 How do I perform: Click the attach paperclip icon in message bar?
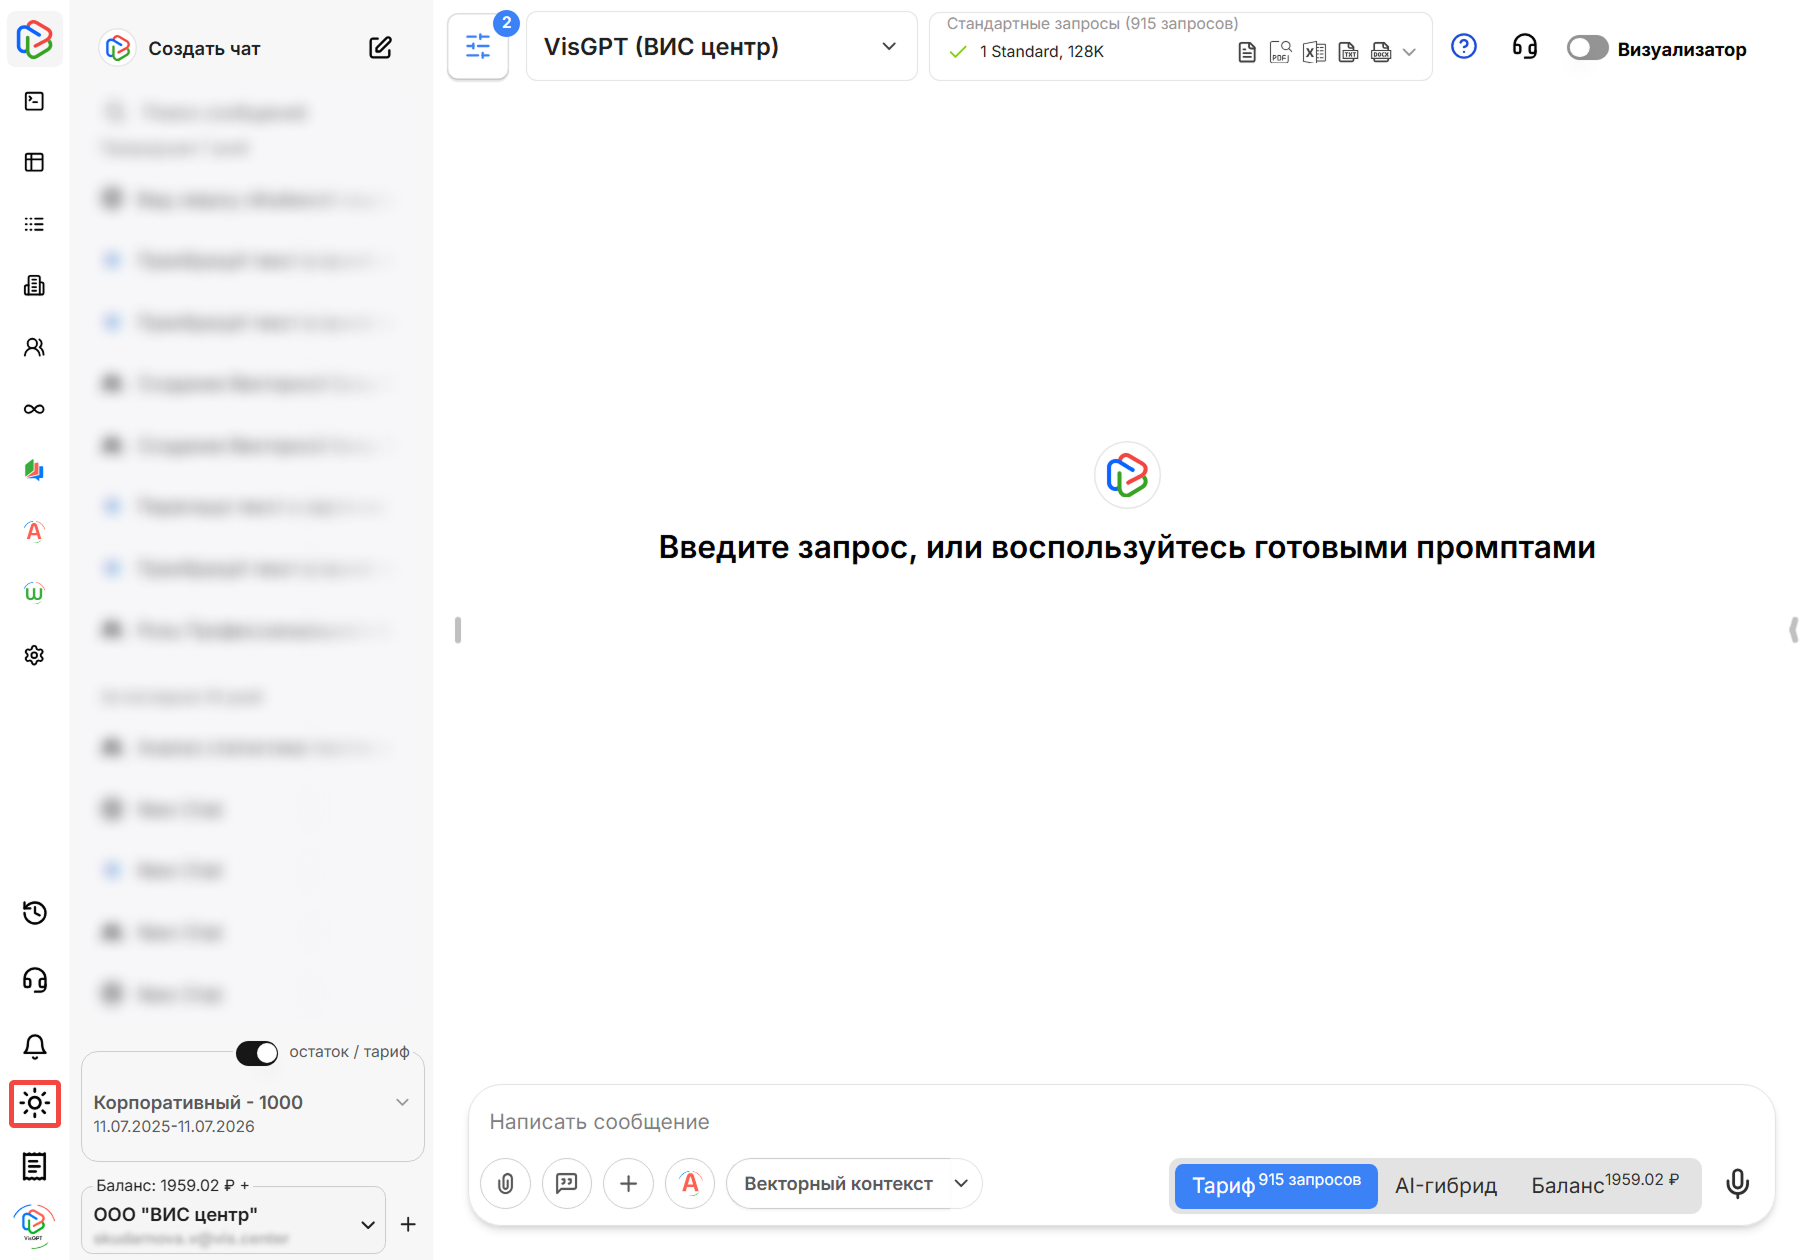coord(505,1183)
